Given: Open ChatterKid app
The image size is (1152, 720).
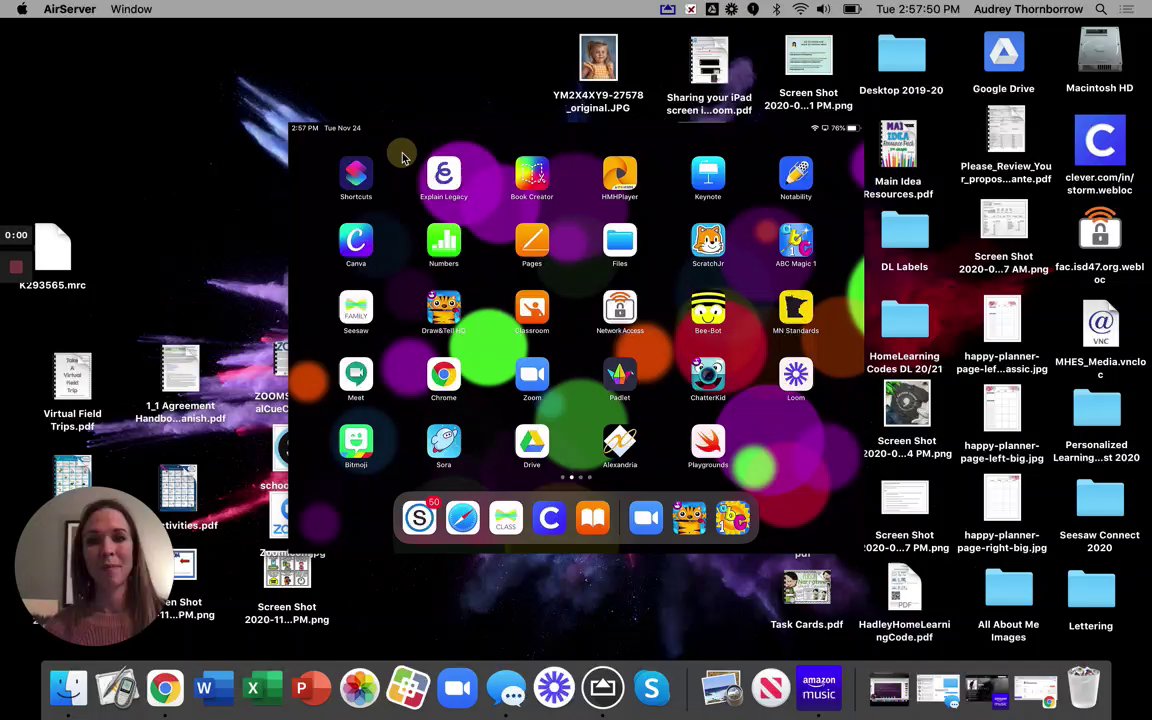Looking at the screenshot, I should click(x=708, y=375).
